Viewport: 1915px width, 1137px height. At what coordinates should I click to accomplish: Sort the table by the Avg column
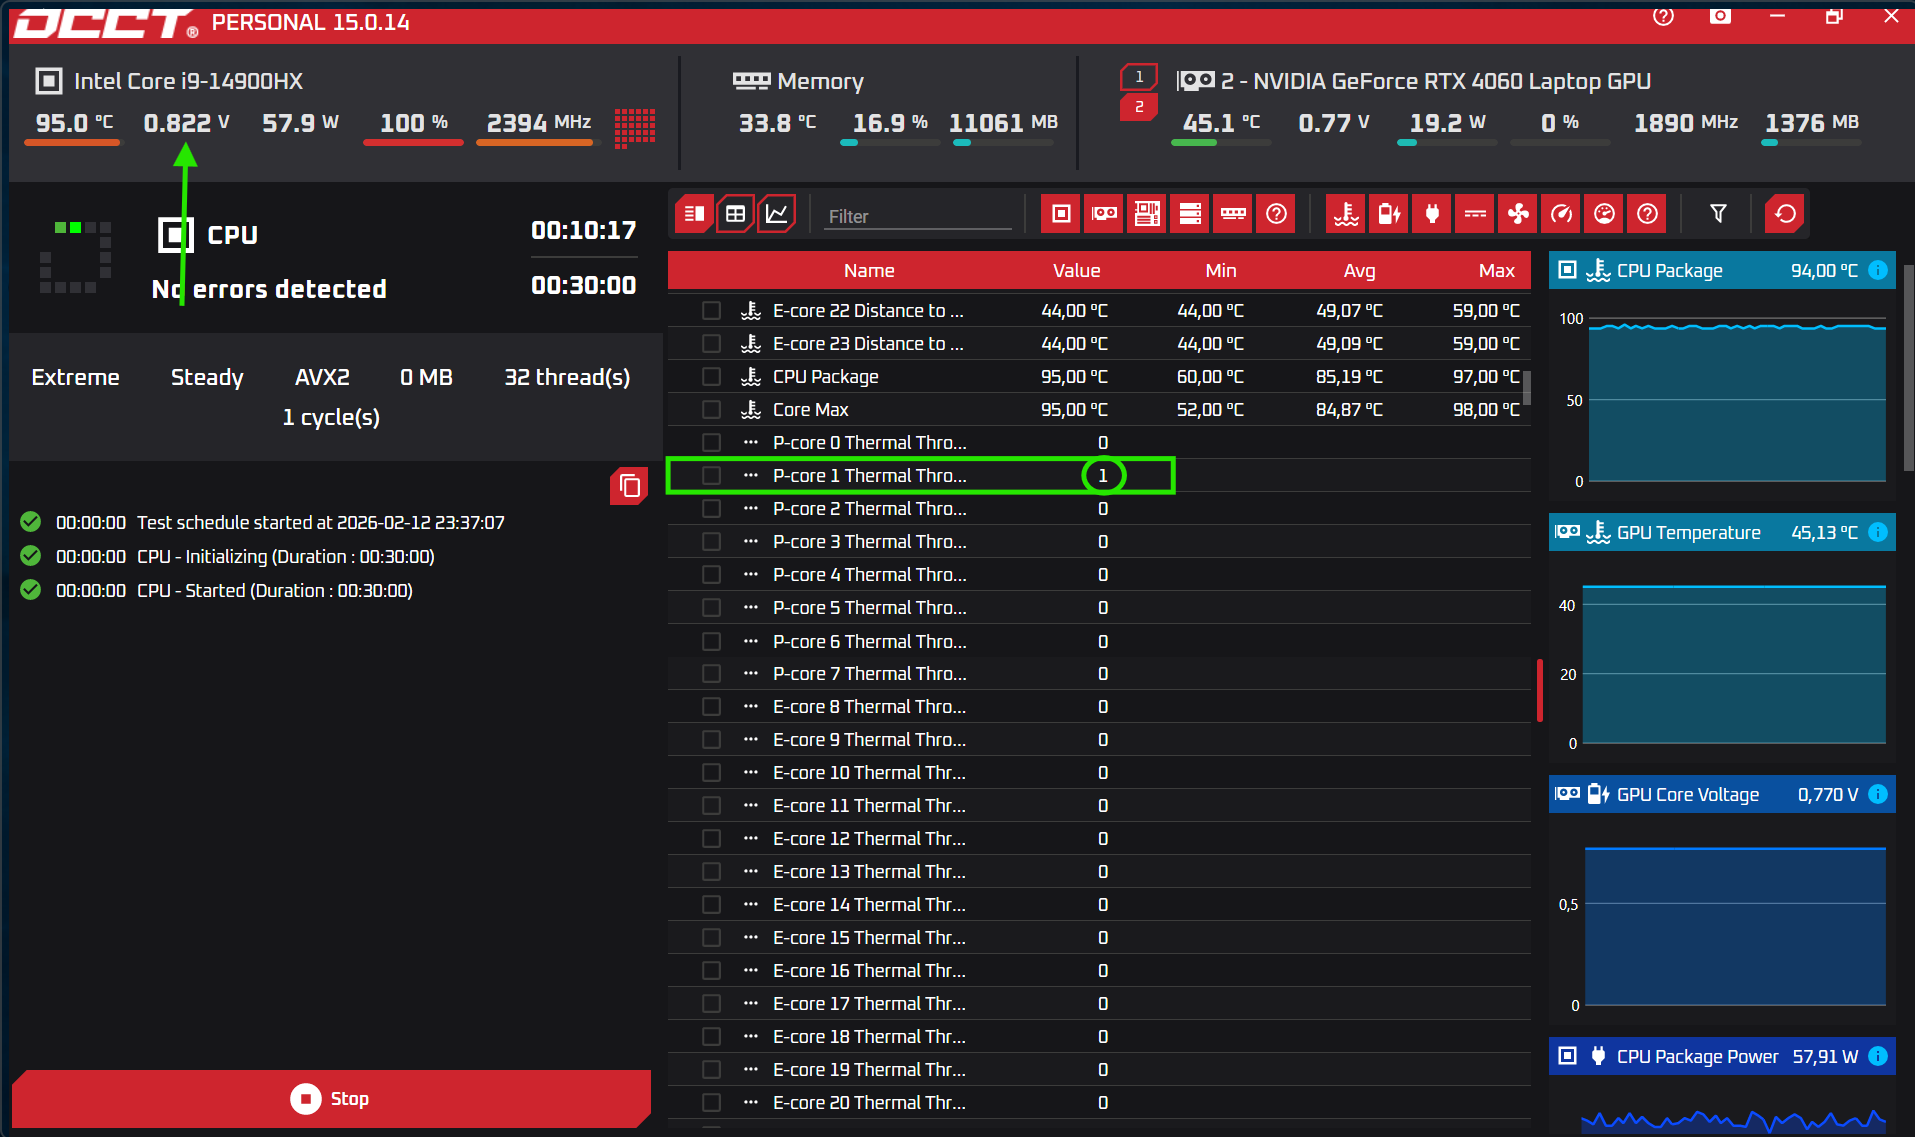click(x=1359, y=270)
